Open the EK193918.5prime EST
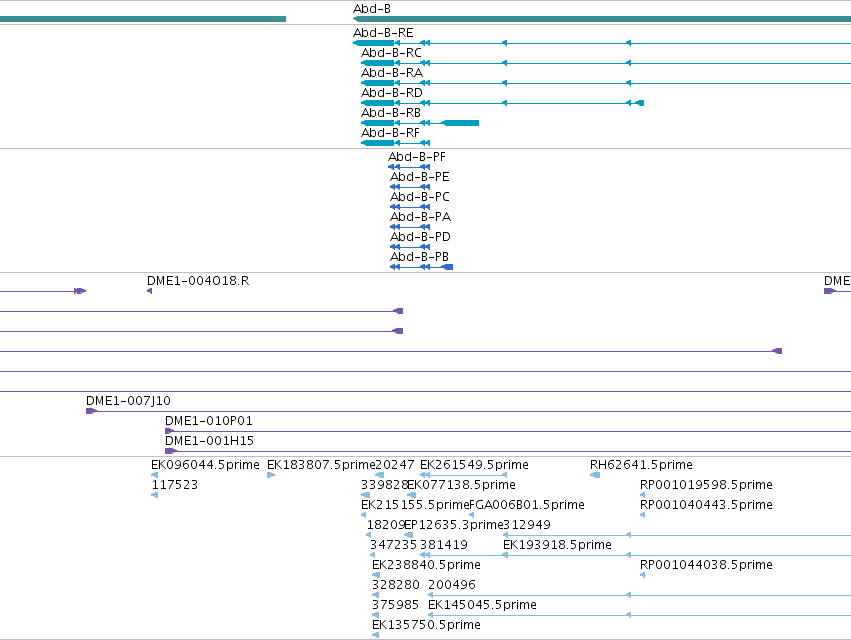 tap(557, 545)
